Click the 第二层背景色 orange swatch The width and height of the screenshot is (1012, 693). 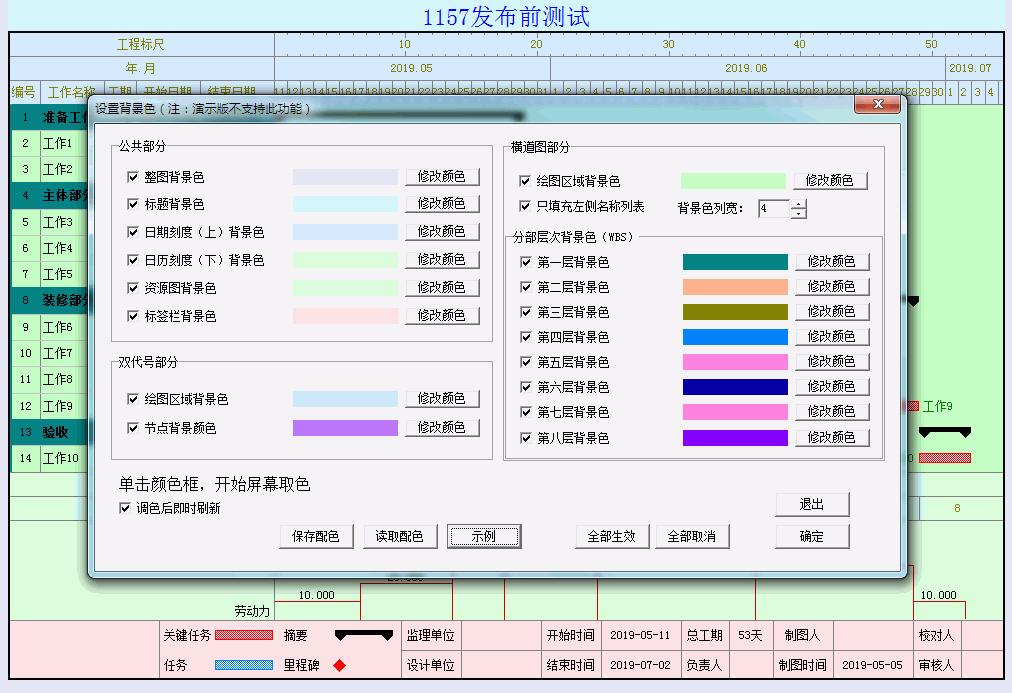(x=735, y=286)
